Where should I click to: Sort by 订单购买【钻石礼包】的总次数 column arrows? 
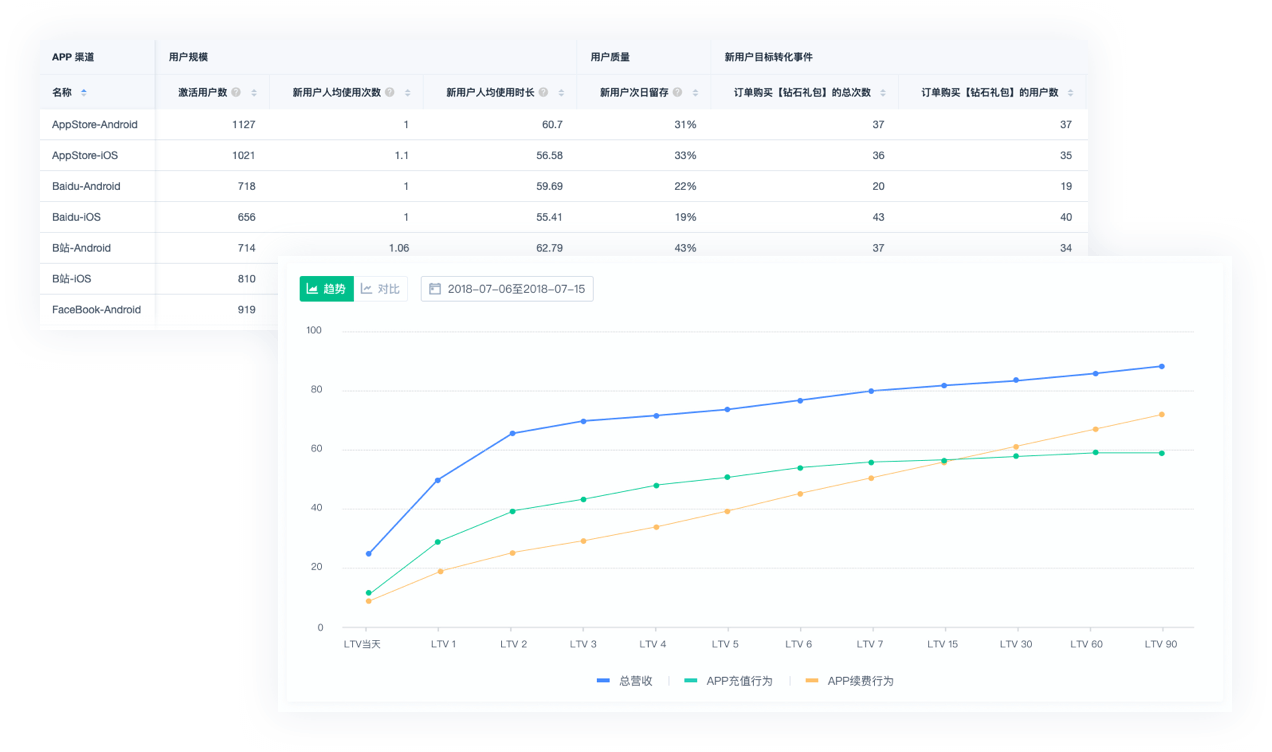883,93
